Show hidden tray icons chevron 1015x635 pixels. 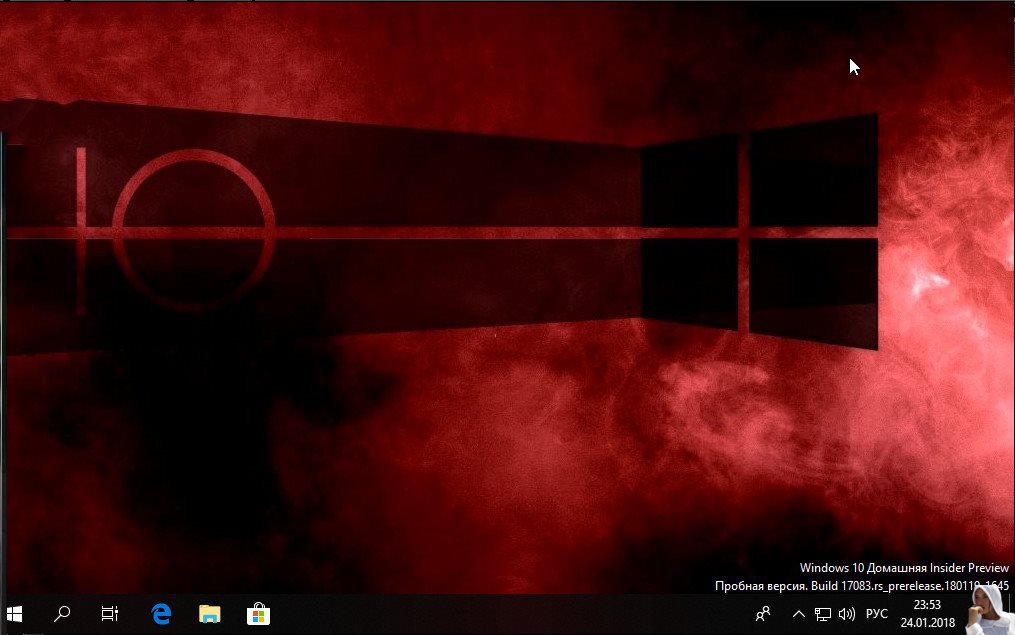[x=799, y=614]
